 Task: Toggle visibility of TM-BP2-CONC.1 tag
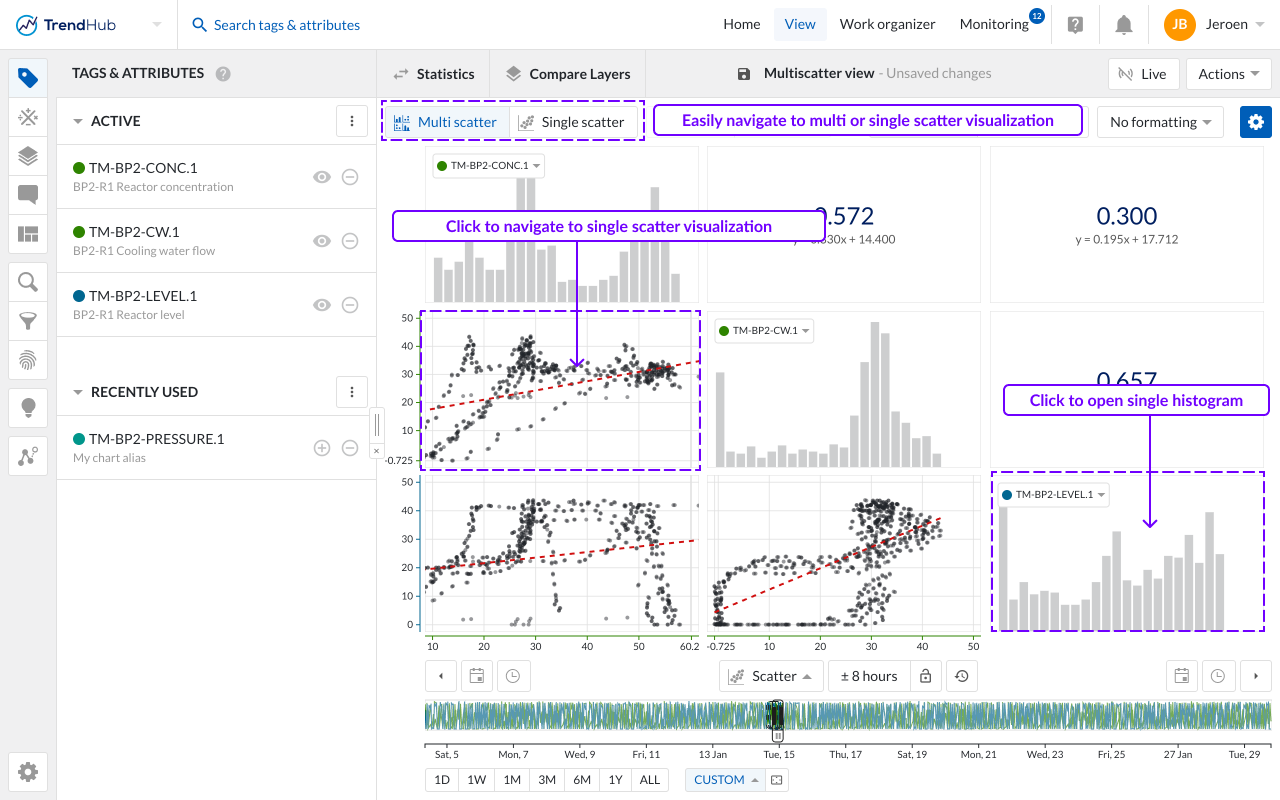(x=321, y=177)
